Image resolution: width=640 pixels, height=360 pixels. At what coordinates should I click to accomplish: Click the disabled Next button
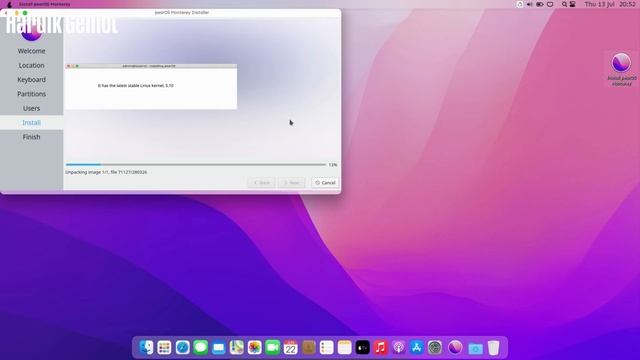[x=291, y=183]
